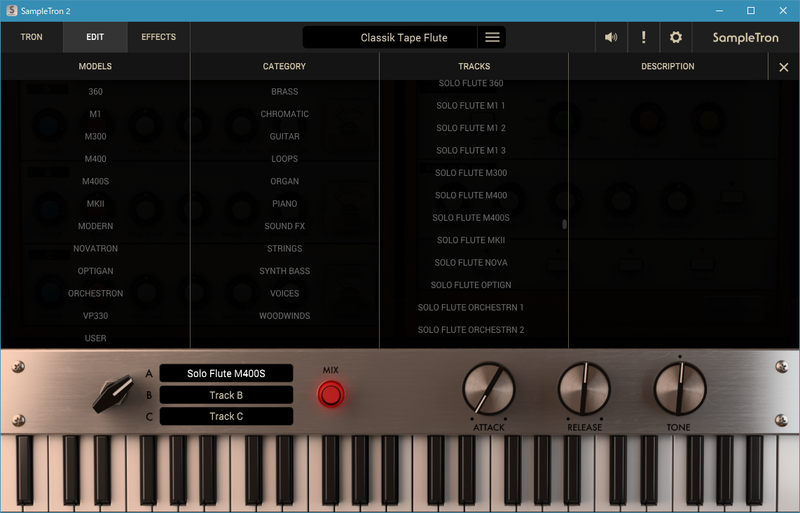Image resolution: width=800 pixels, height=513 pixels.
Task: Switch to the EDIT tab
Action: coord(95,37)
